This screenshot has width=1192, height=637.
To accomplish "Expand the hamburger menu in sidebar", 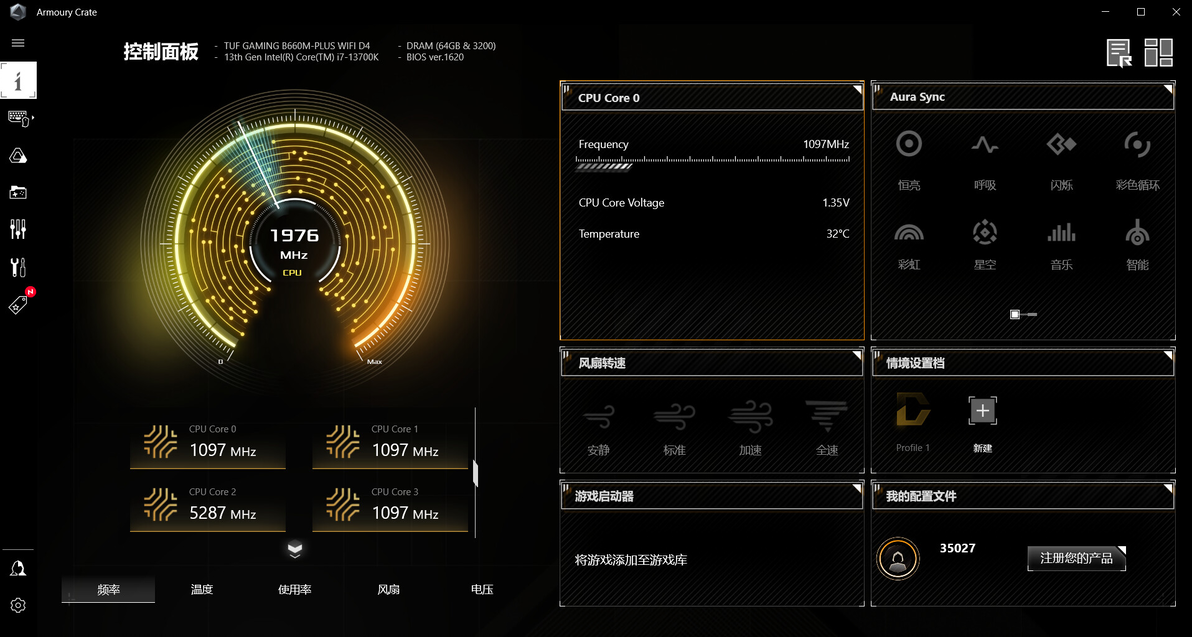I will click(18, 43).
